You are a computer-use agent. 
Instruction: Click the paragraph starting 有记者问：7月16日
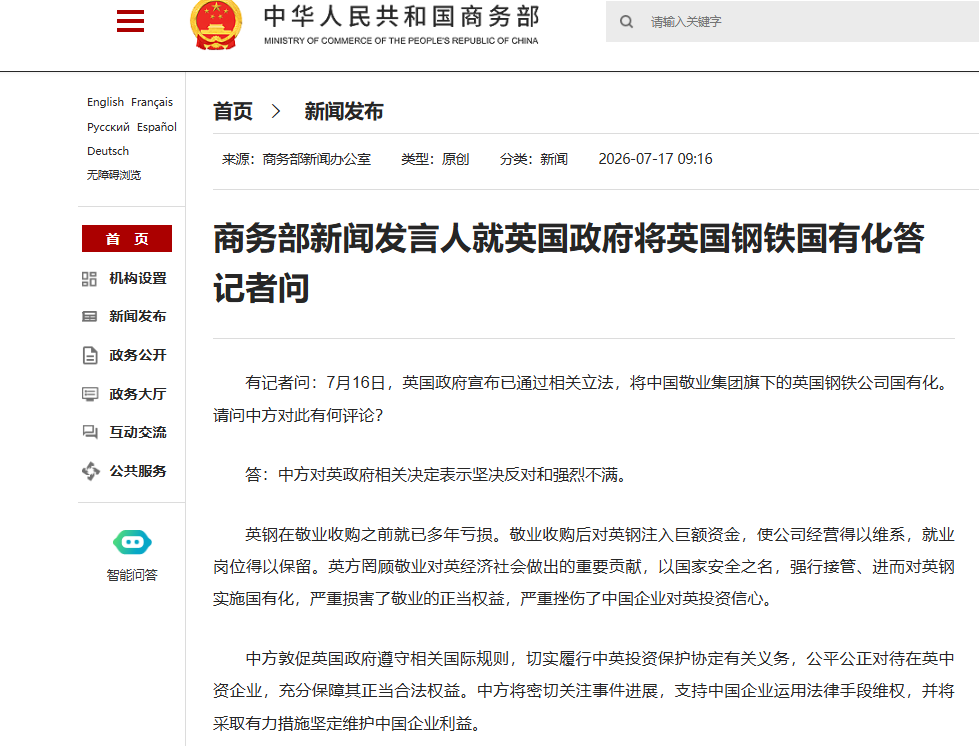[584, 399]
